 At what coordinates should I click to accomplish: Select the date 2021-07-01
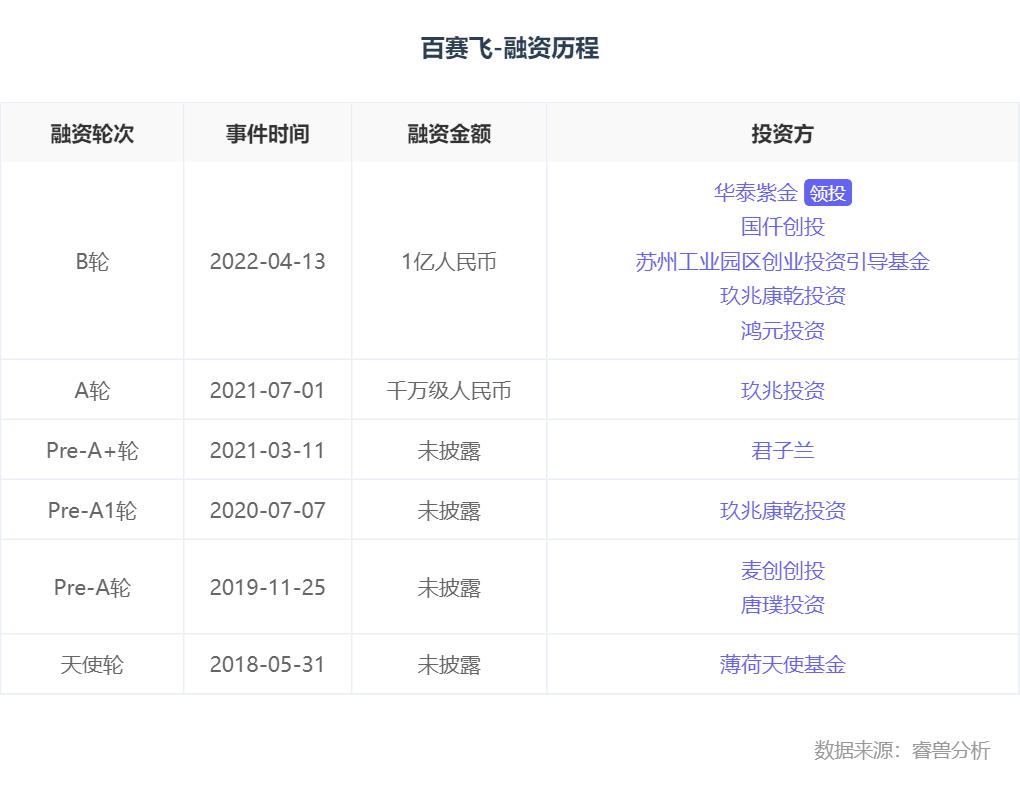tap(267, 390)
